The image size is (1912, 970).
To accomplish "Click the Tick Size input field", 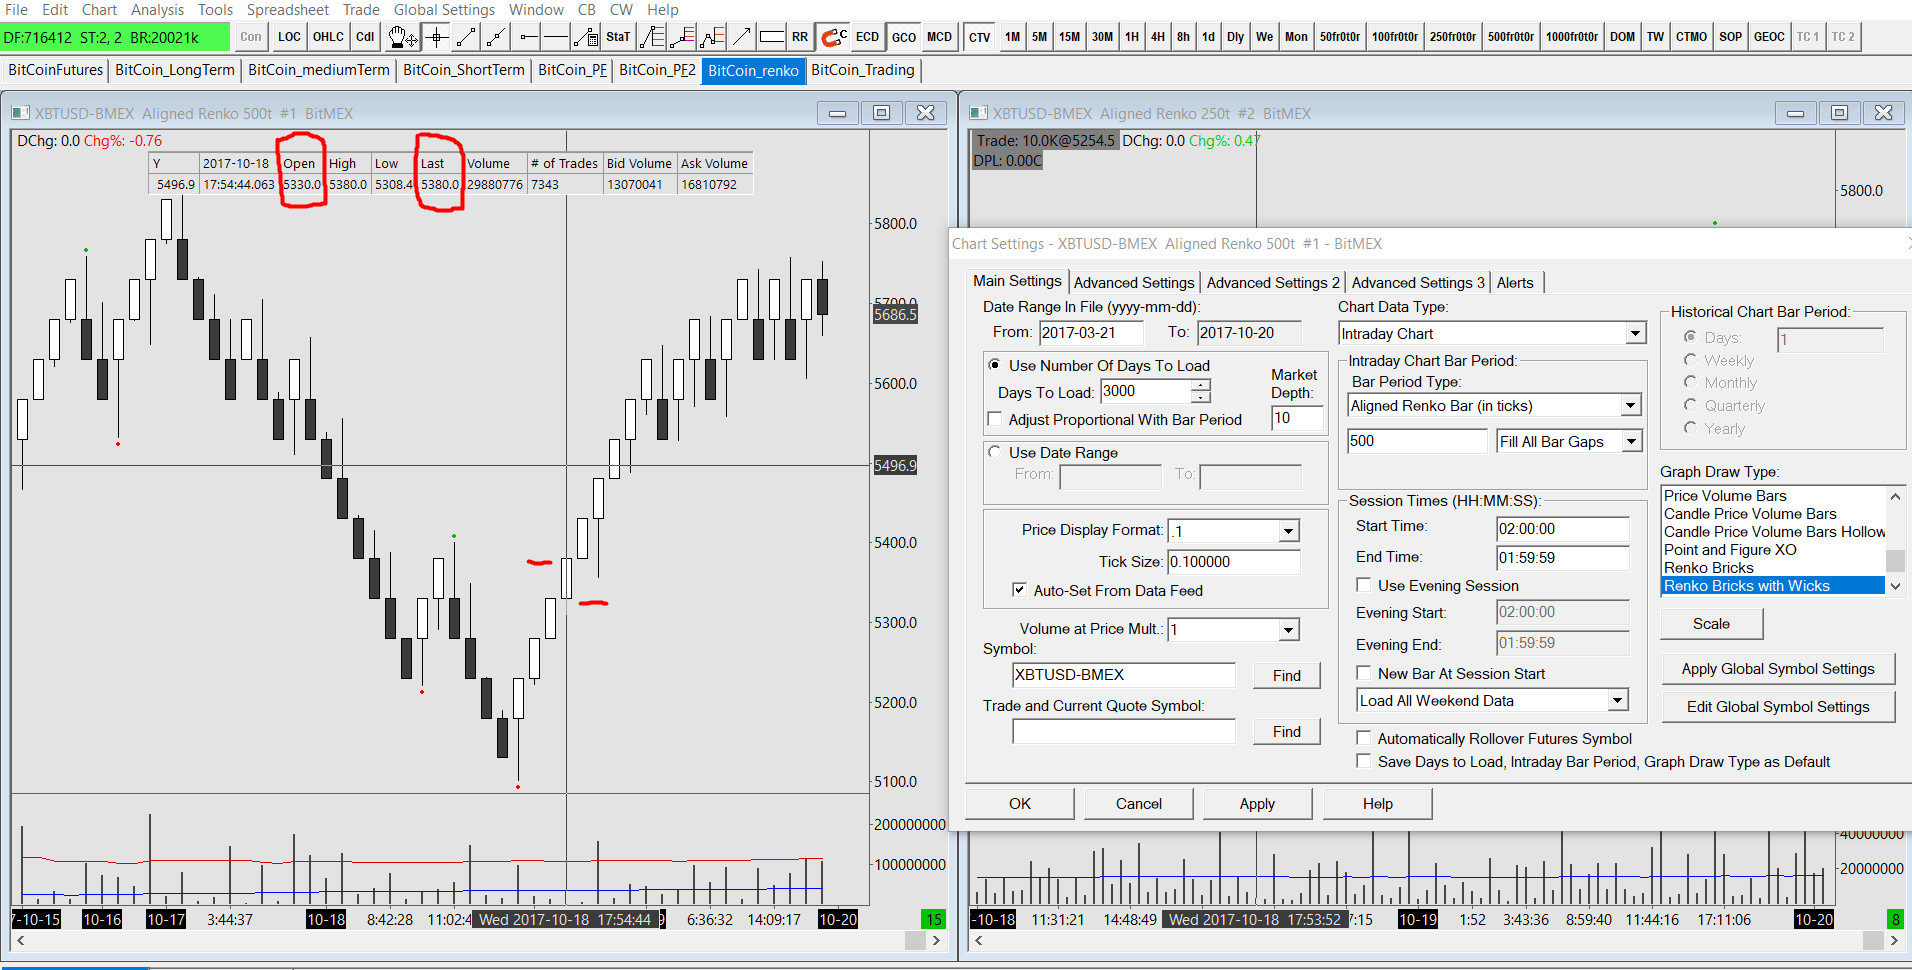I will point(1234,562).
